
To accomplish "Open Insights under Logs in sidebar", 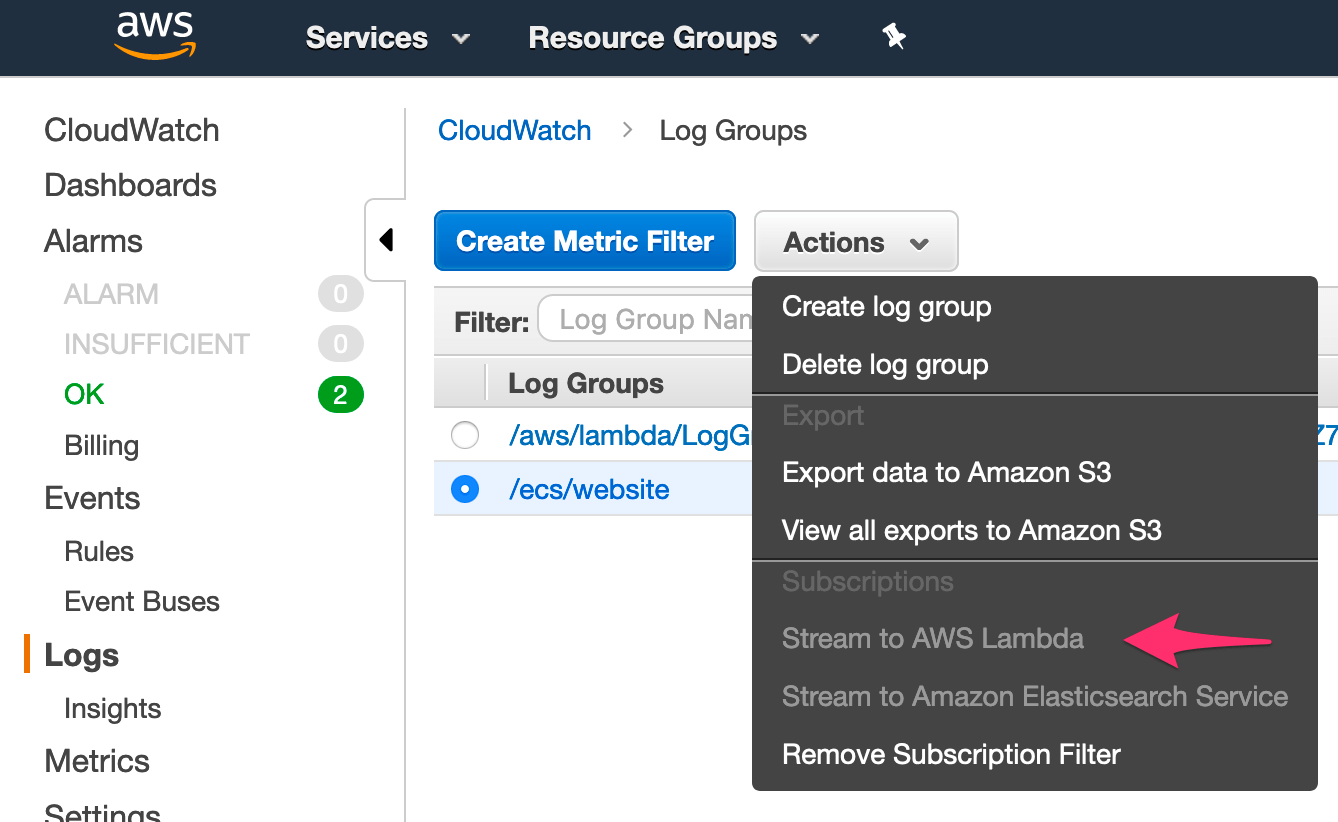I will click(112, 709).
